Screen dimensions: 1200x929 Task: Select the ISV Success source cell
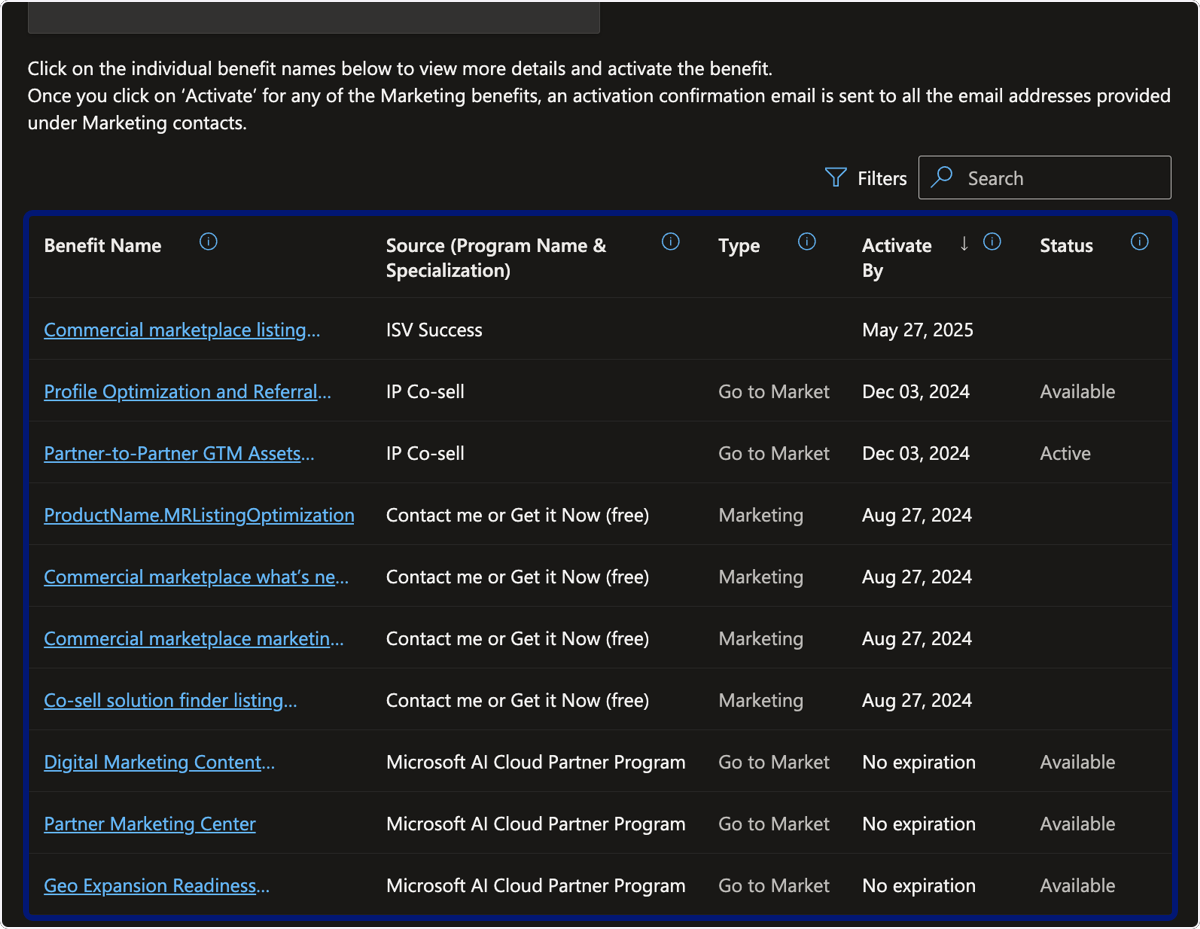[x=434, y=330]
